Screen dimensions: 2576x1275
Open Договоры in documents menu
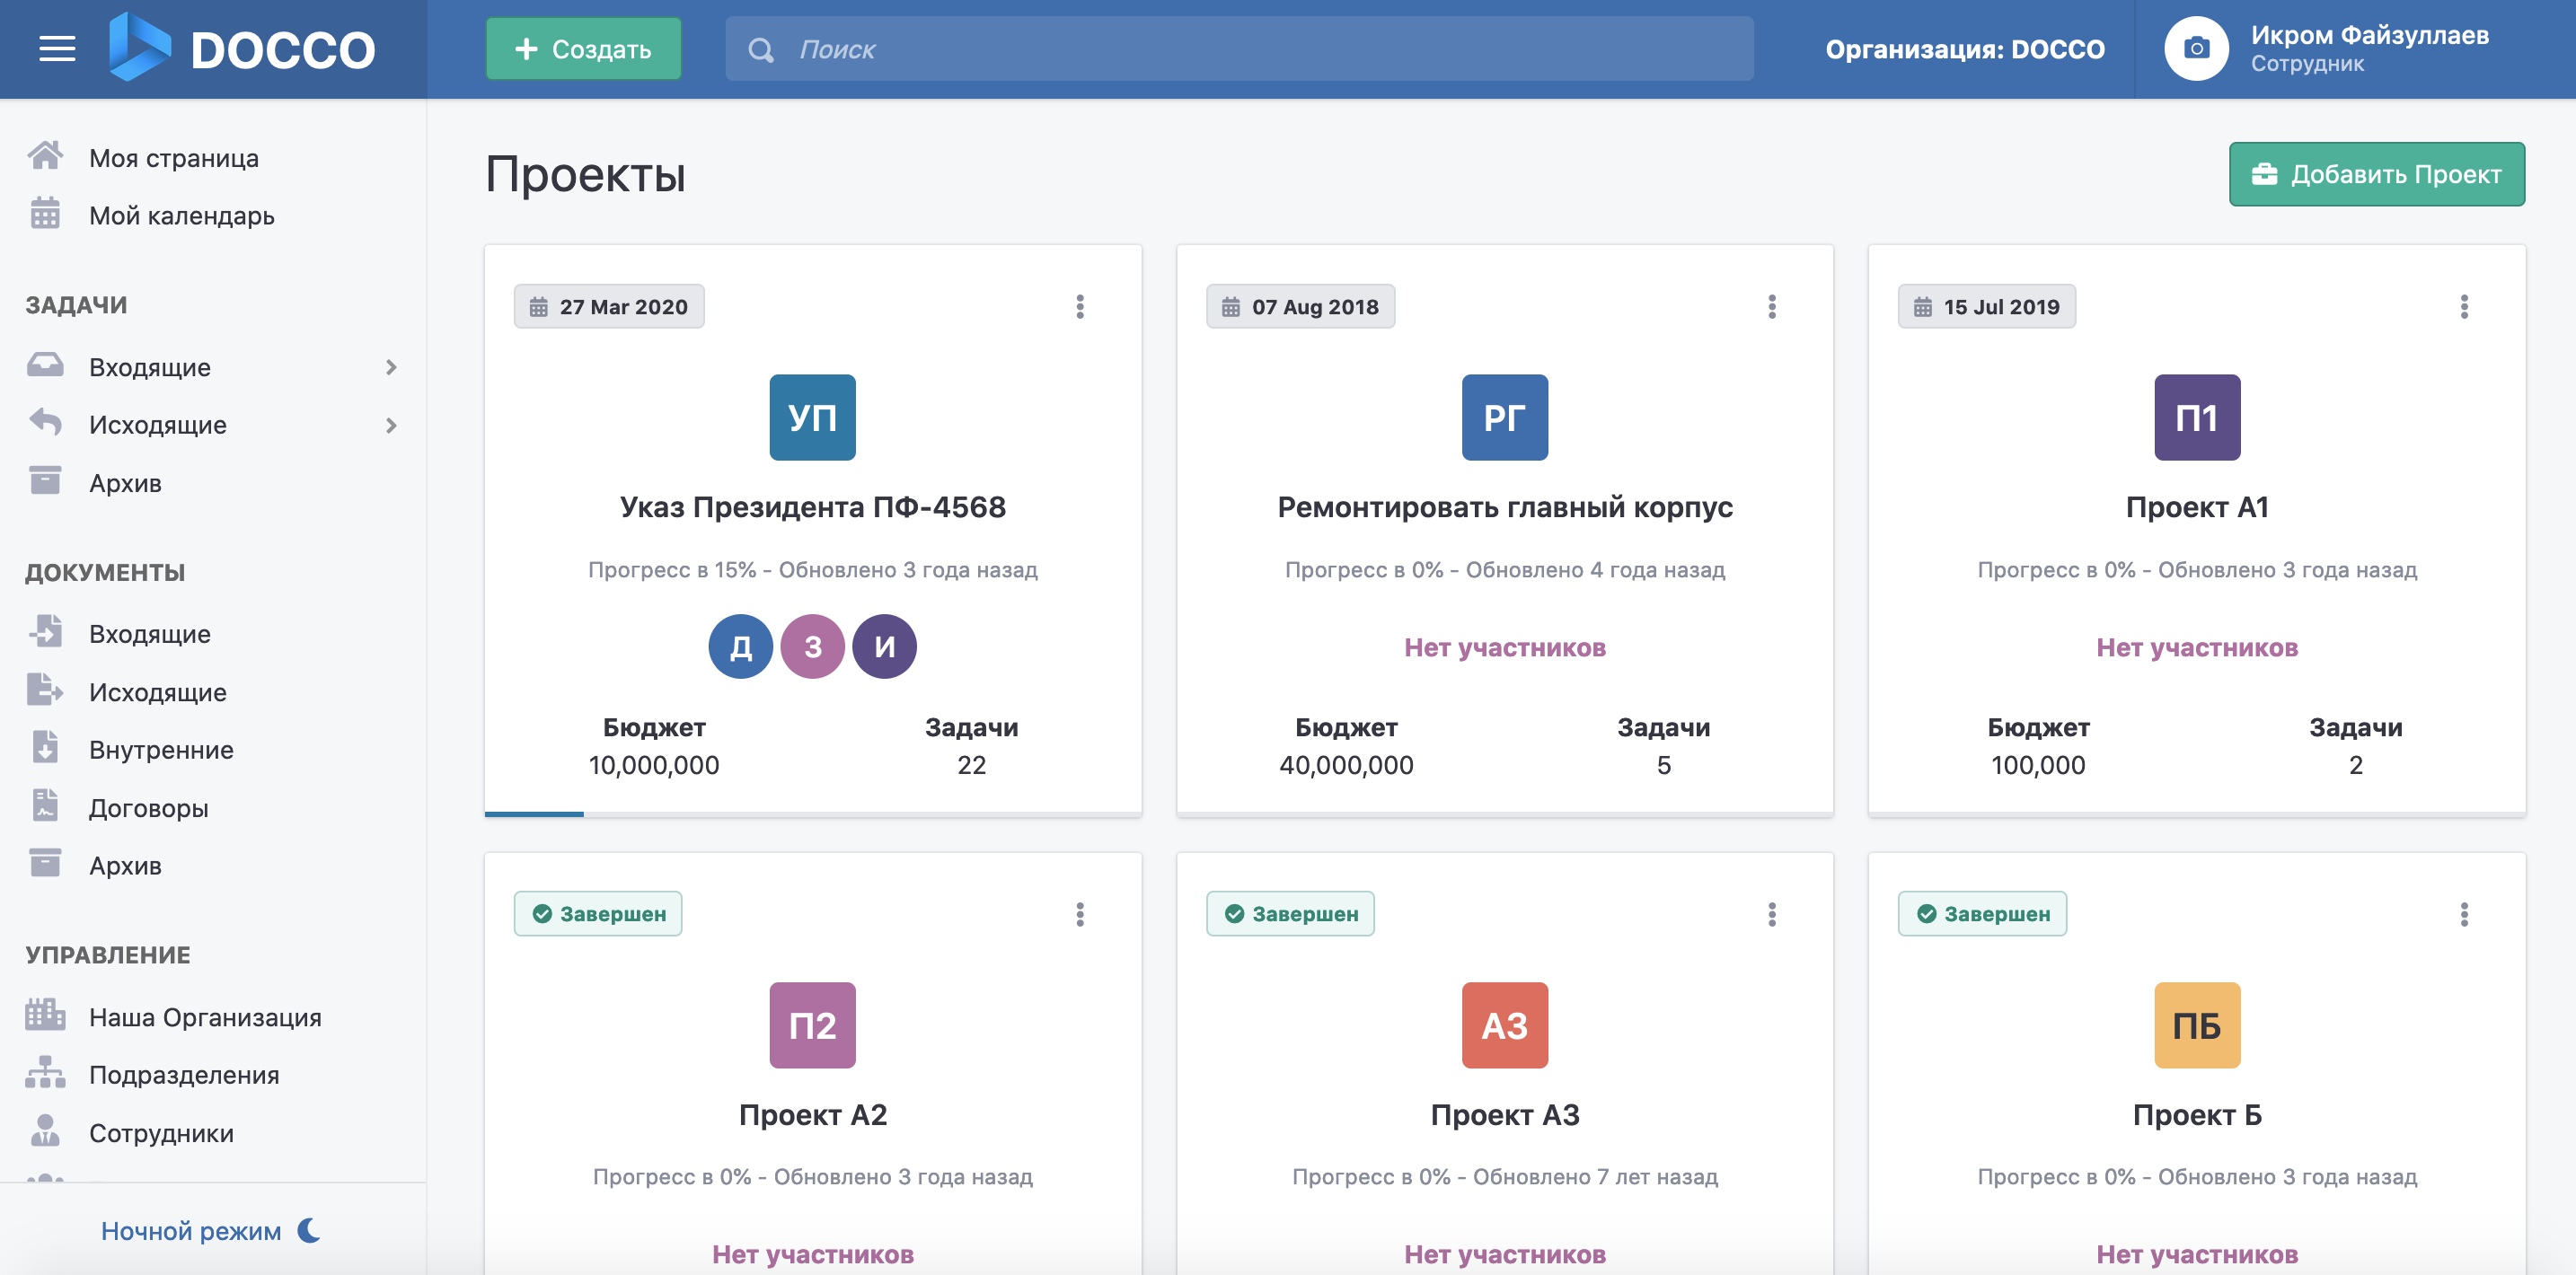[x=148, y=807]
